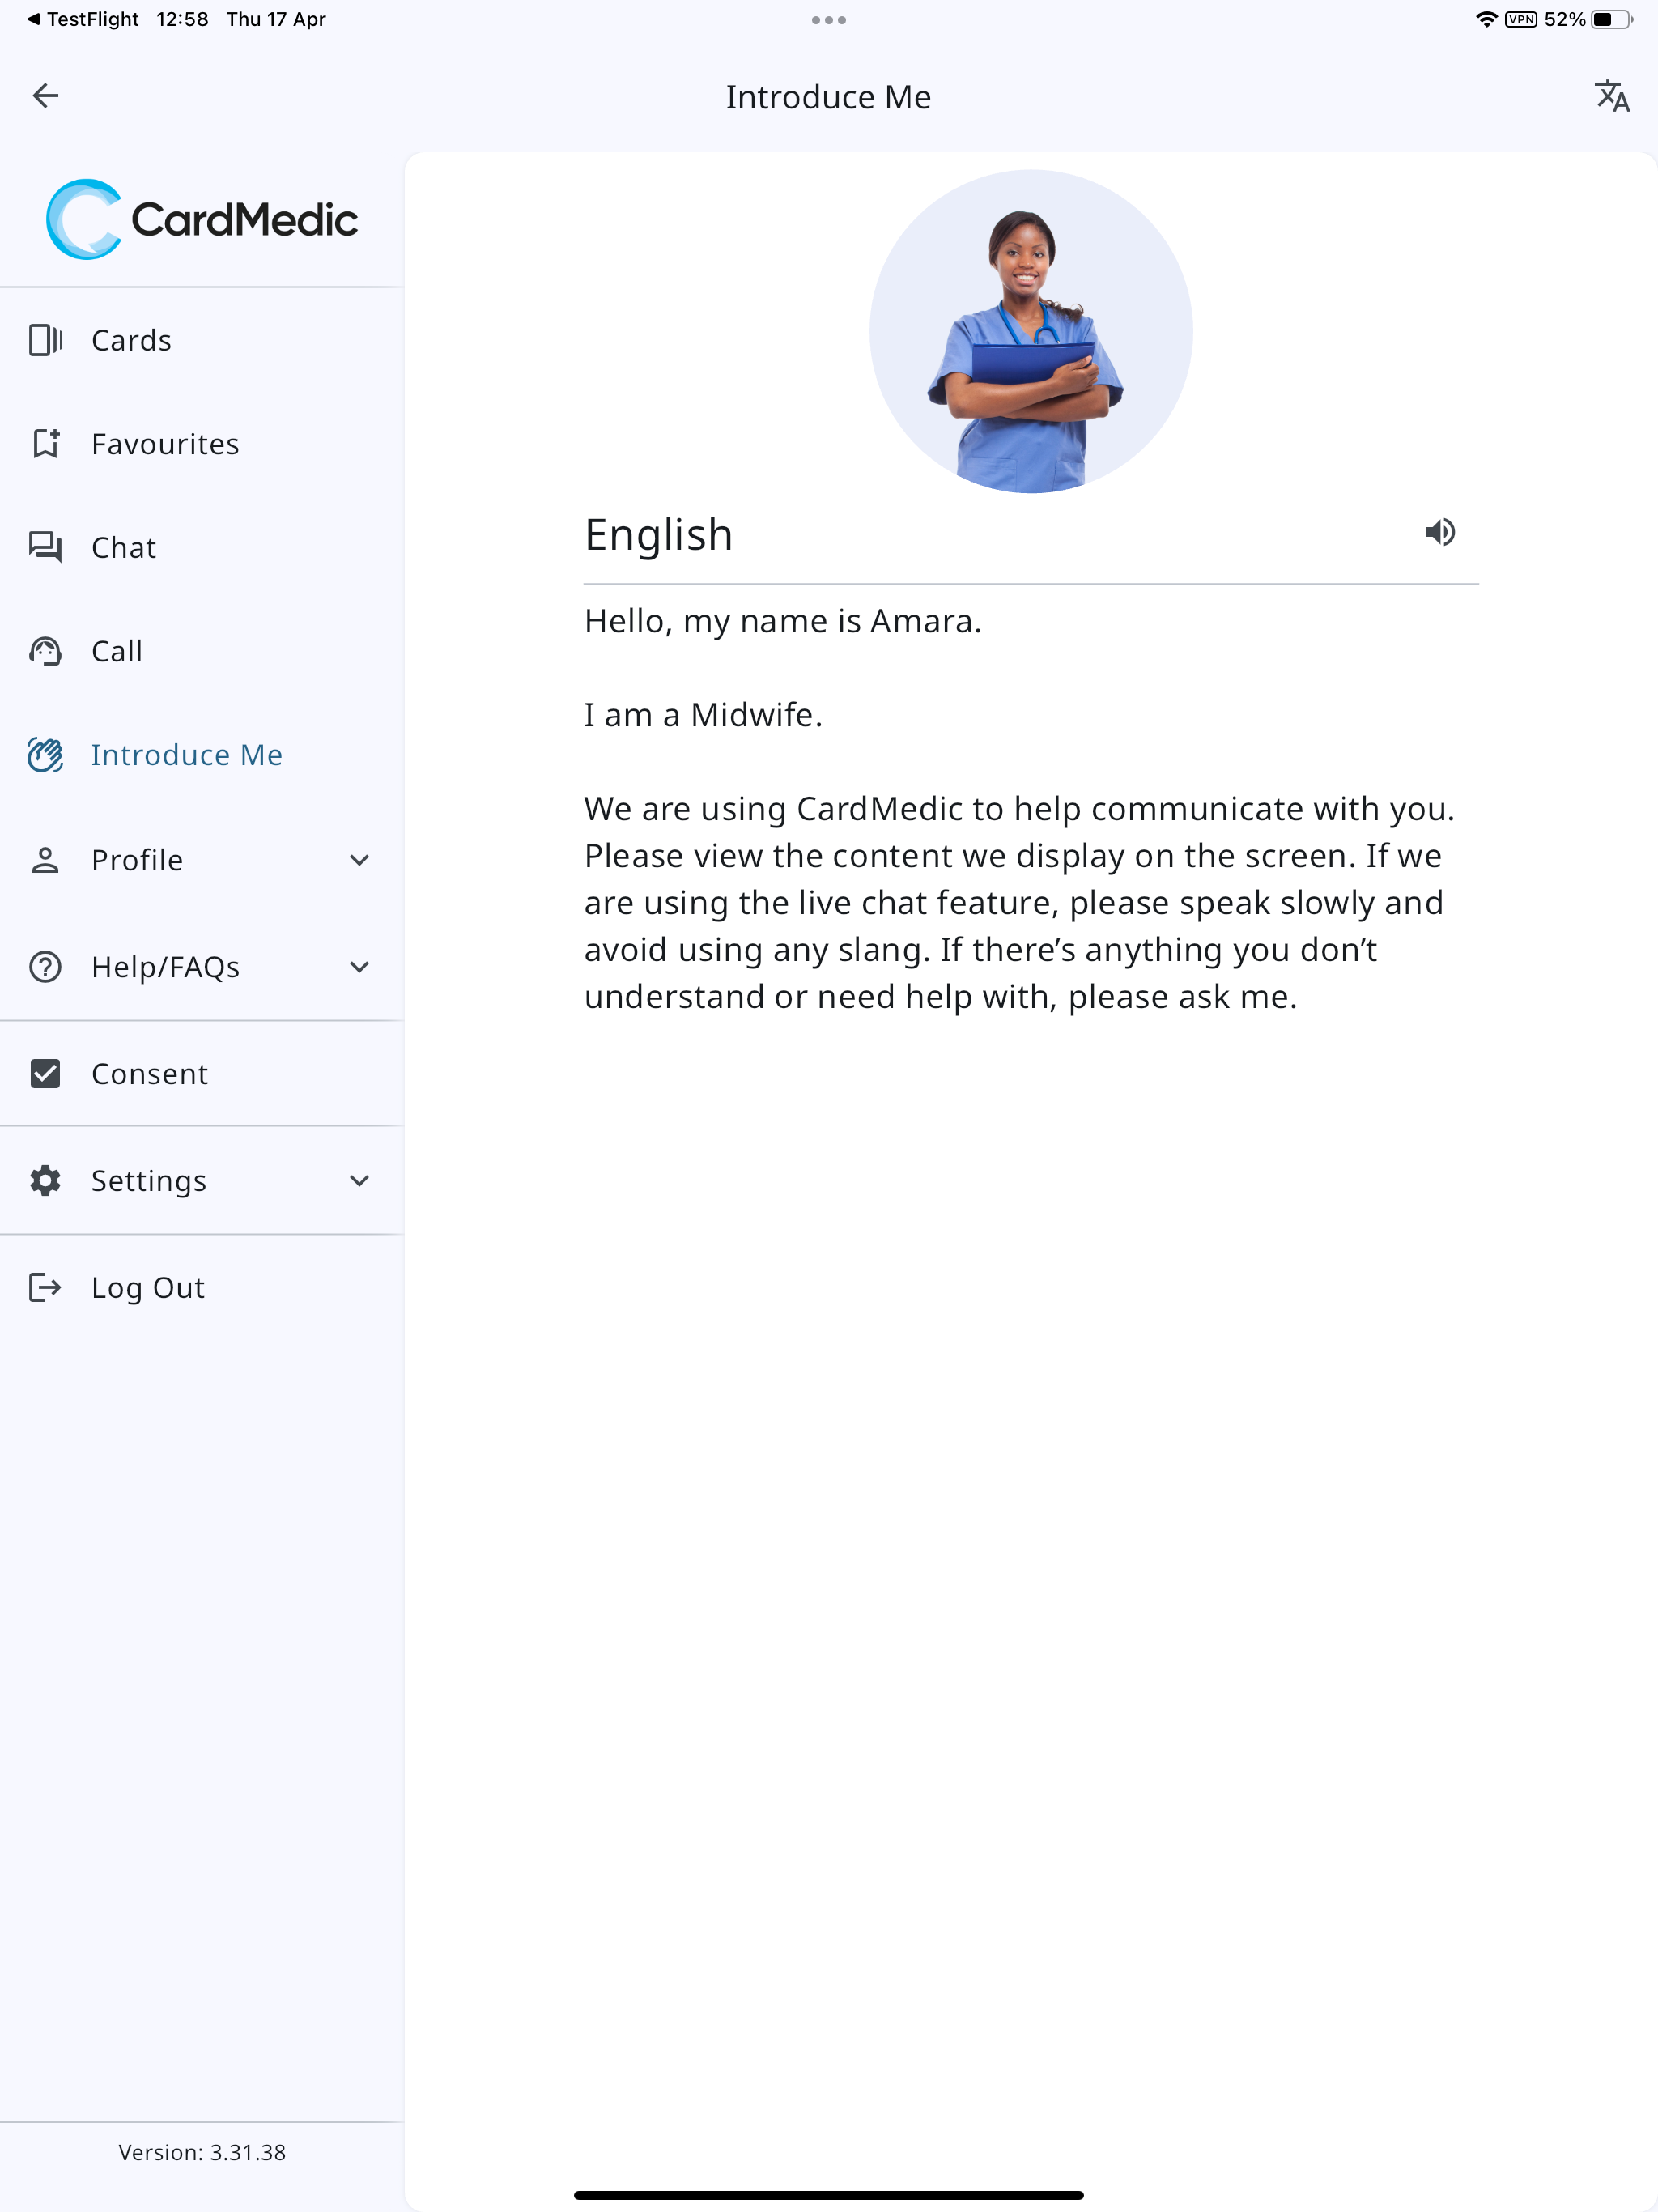Tap the back arrow icon
Viewport: 1658px width, 2212px height.
coord(45,96)
